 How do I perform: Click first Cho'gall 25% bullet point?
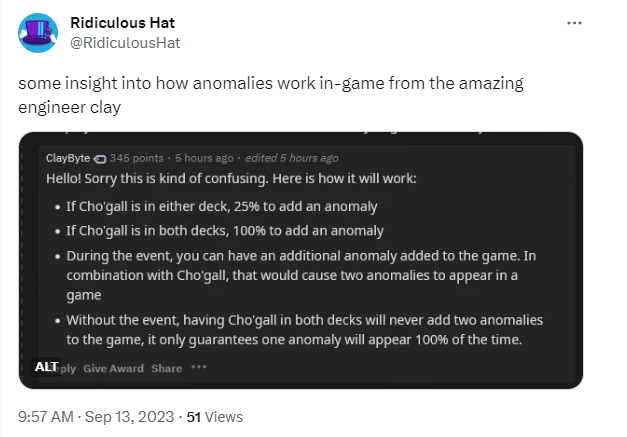[222, 207]
